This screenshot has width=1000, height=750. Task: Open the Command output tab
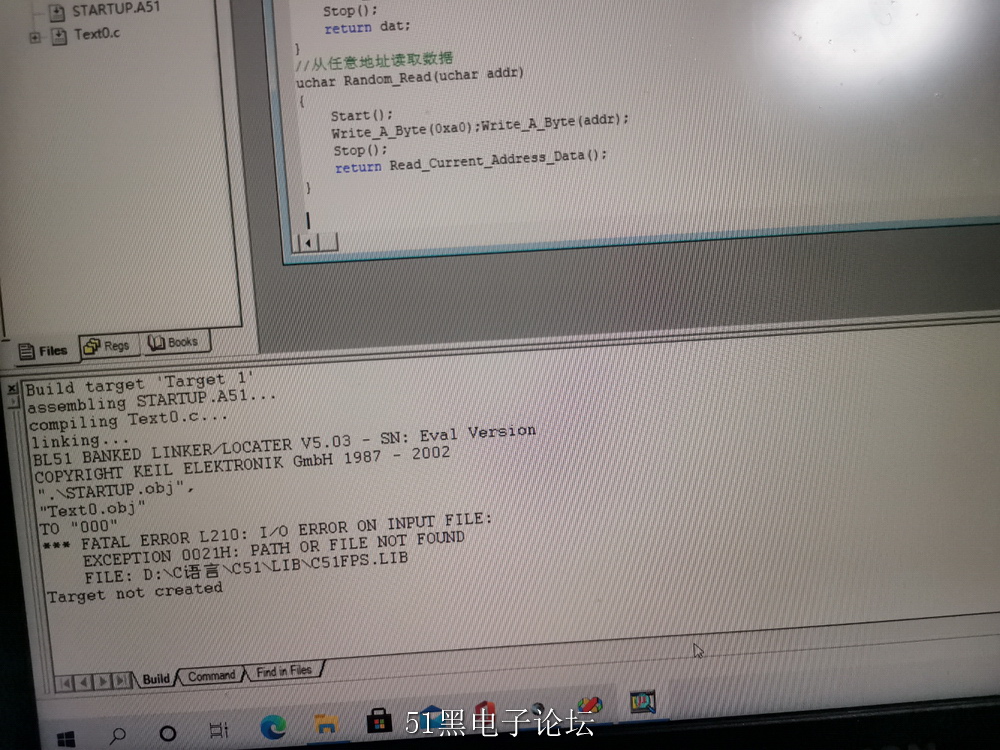point(211,675)
